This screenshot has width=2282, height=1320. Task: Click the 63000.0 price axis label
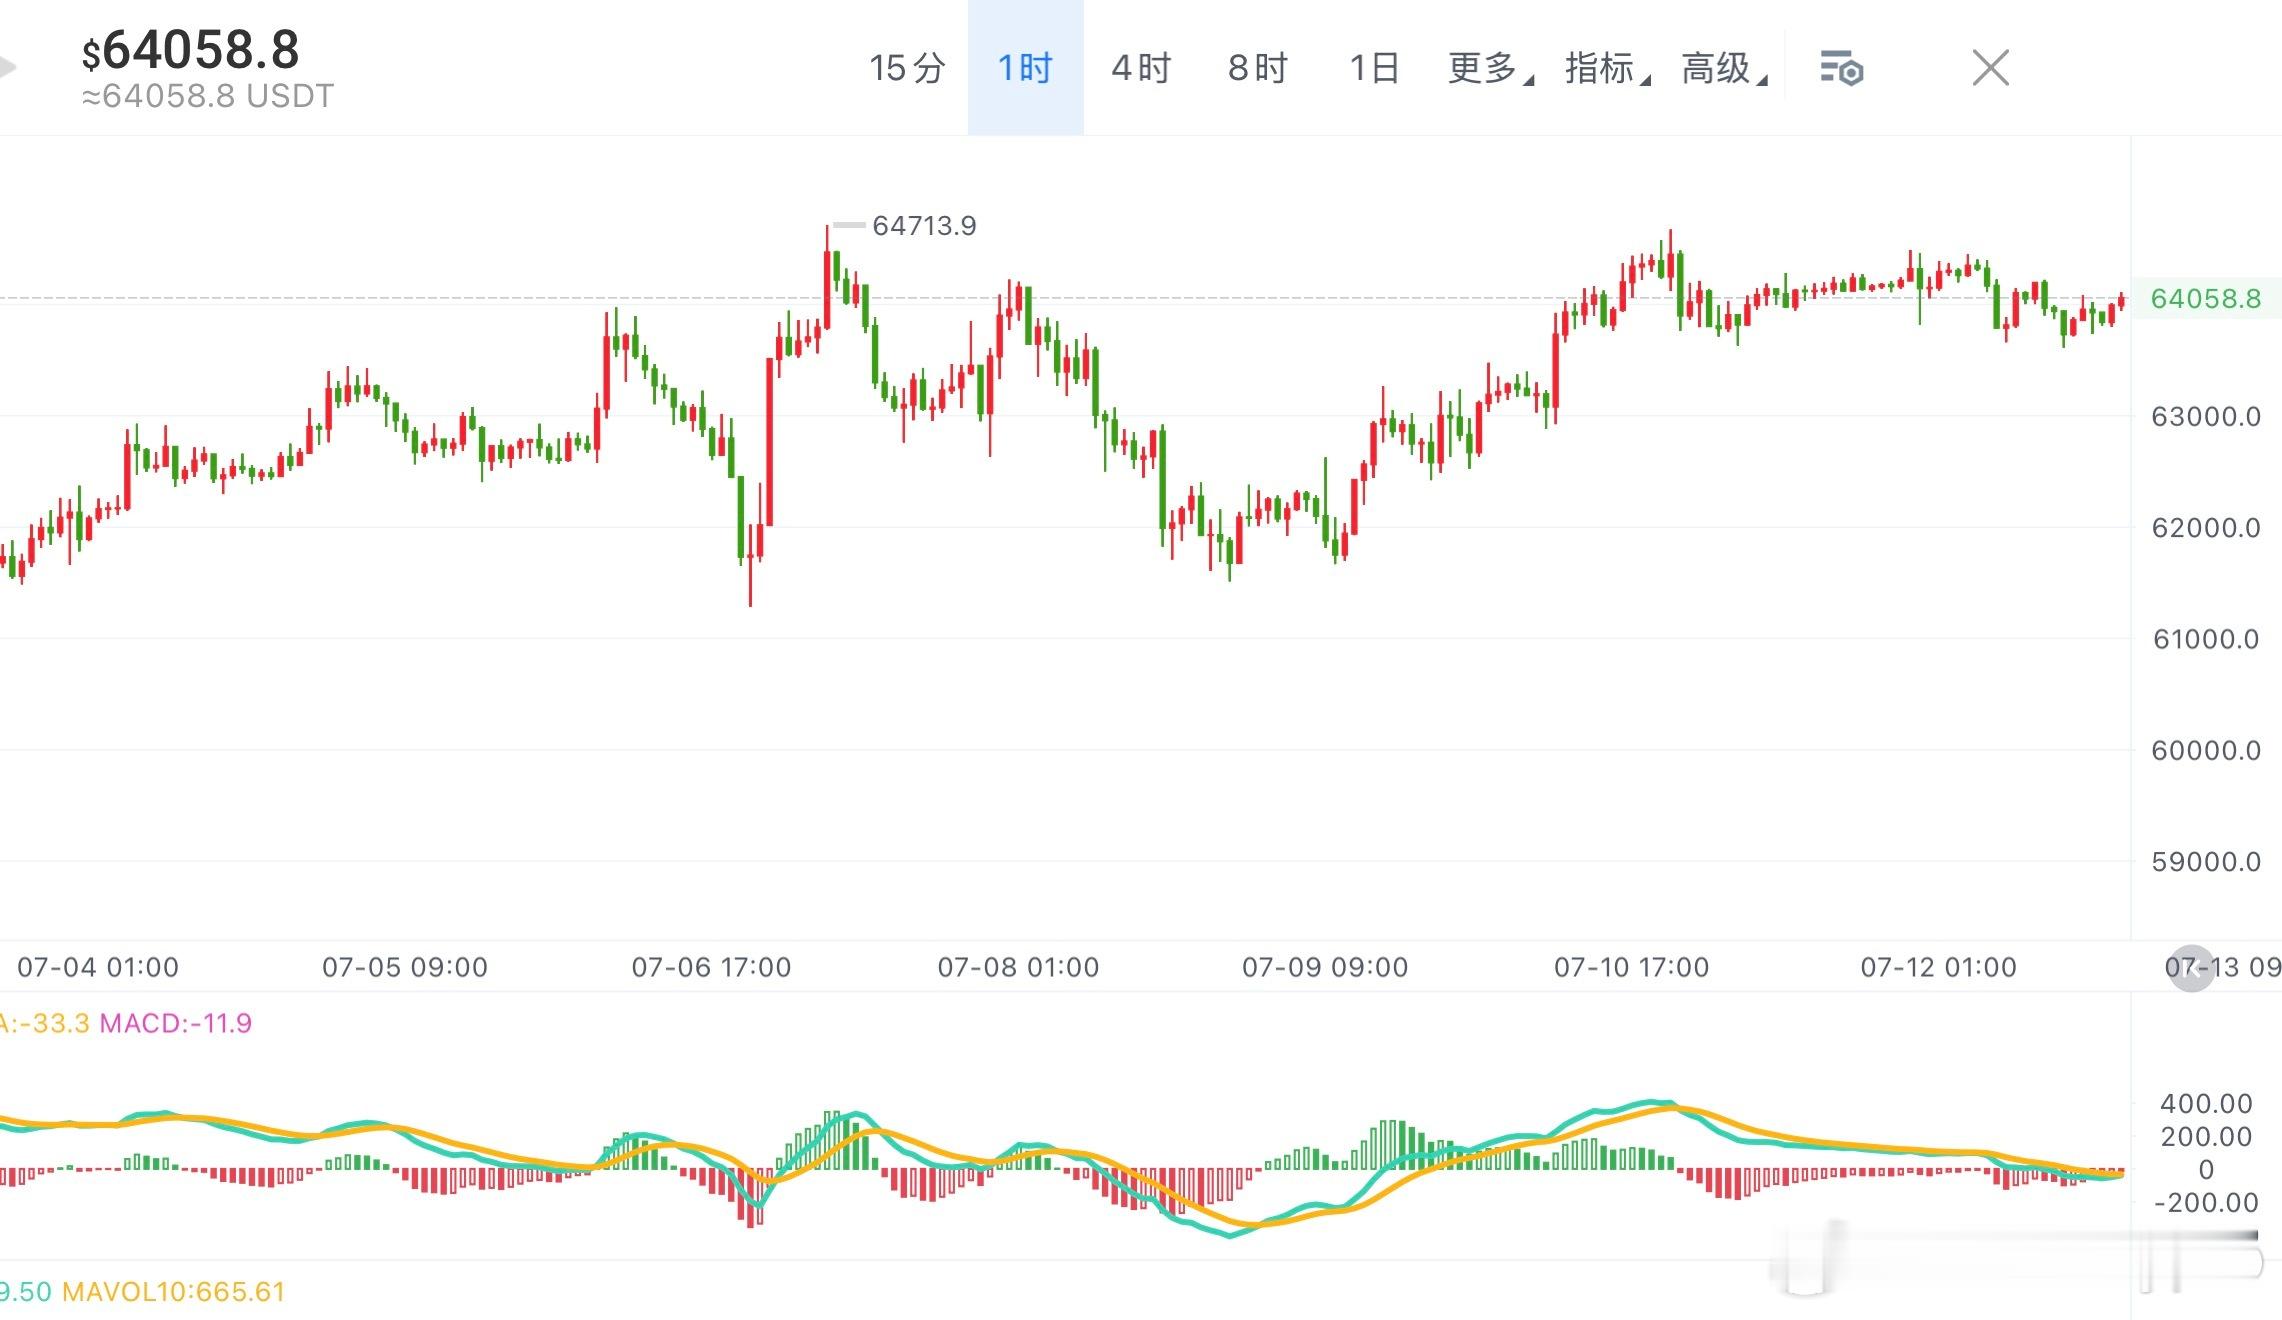2206,416
